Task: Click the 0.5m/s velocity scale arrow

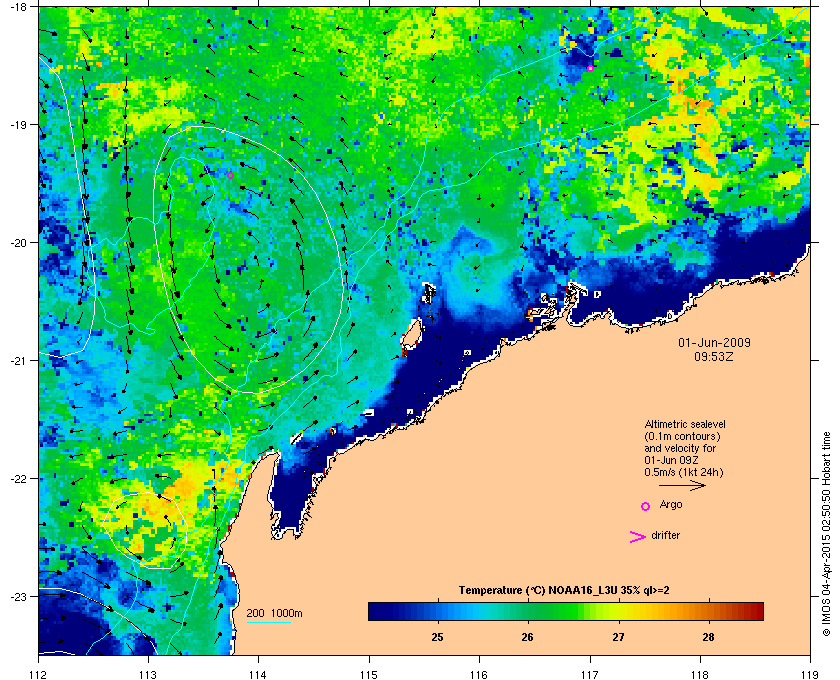Action: (x=682, y=485)
